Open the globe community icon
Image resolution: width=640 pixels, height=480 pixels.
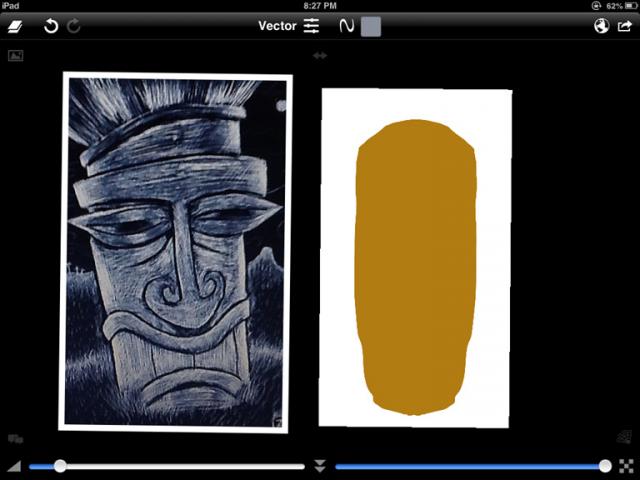601,26
